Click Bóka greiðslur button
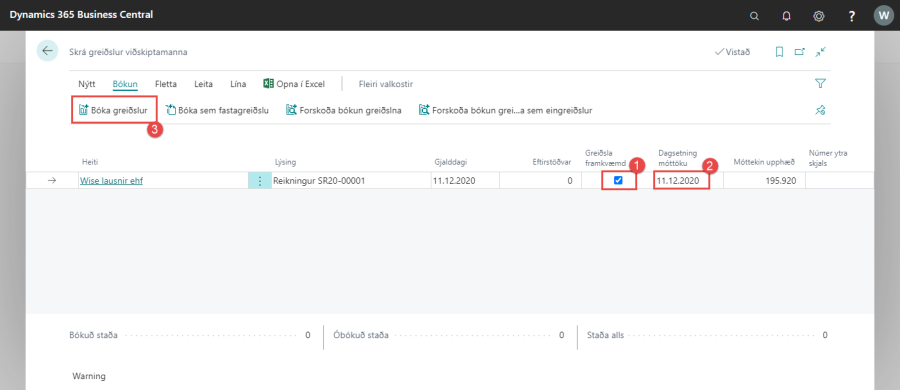 (114, 110)
